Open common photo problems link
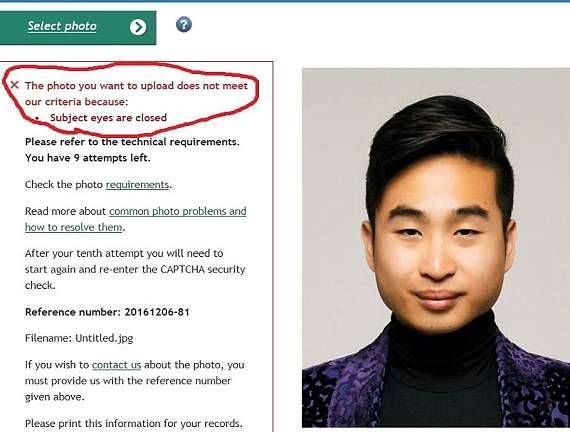Screen dimensions: 570x432 coord(178,211)
